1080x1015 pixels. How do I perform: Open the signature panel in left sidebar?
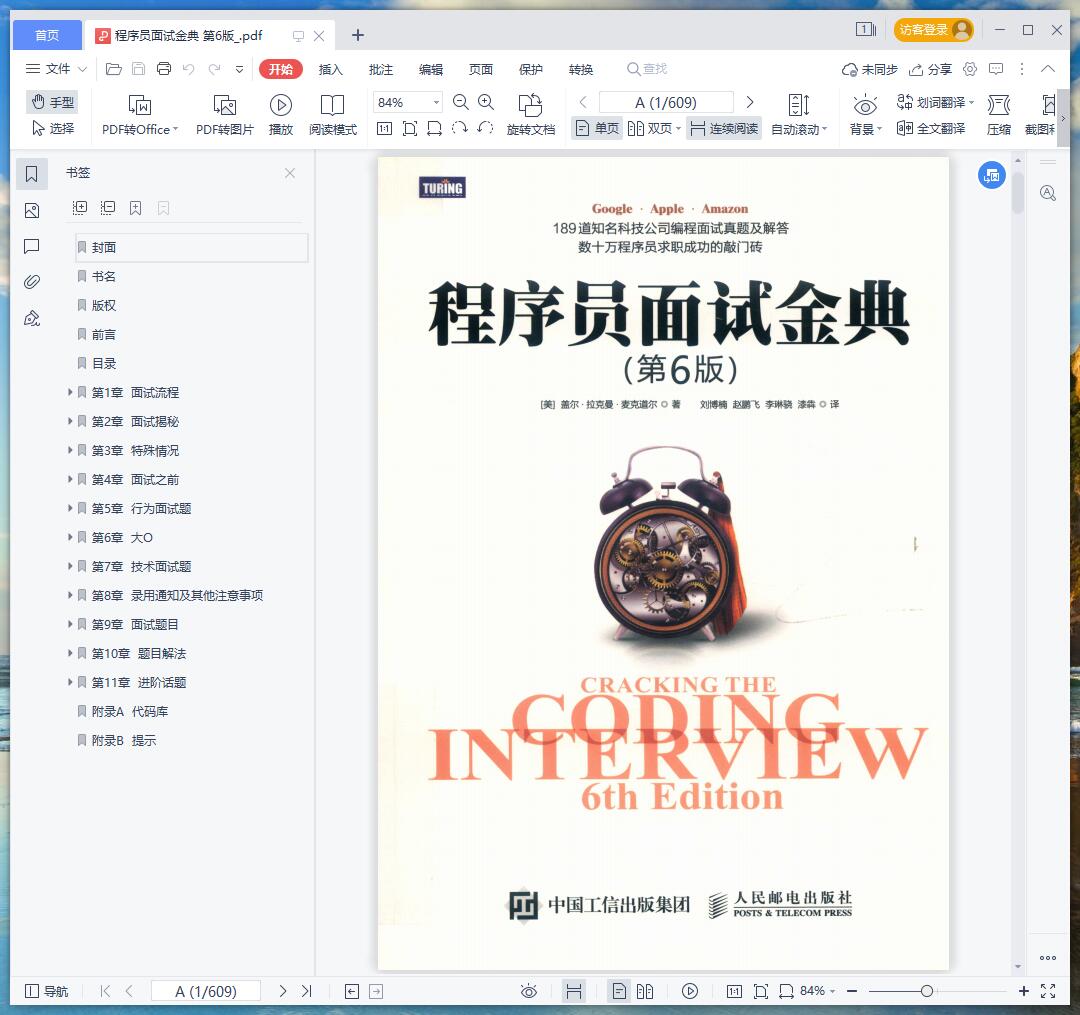(32, 318)
